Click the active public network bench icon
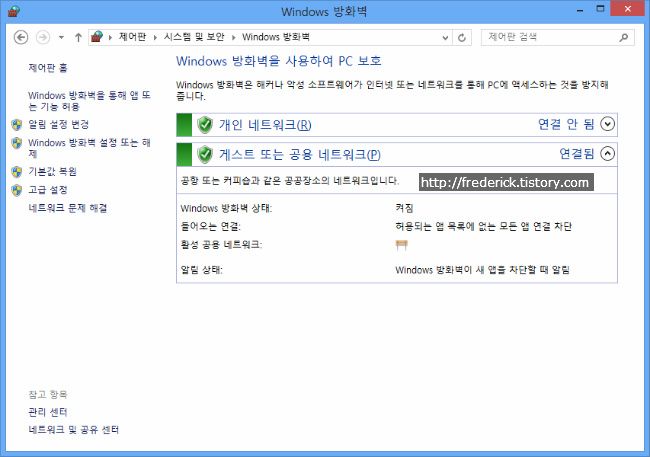The width and height of the screenshot is (650, 457). click(x=402, y=245)
